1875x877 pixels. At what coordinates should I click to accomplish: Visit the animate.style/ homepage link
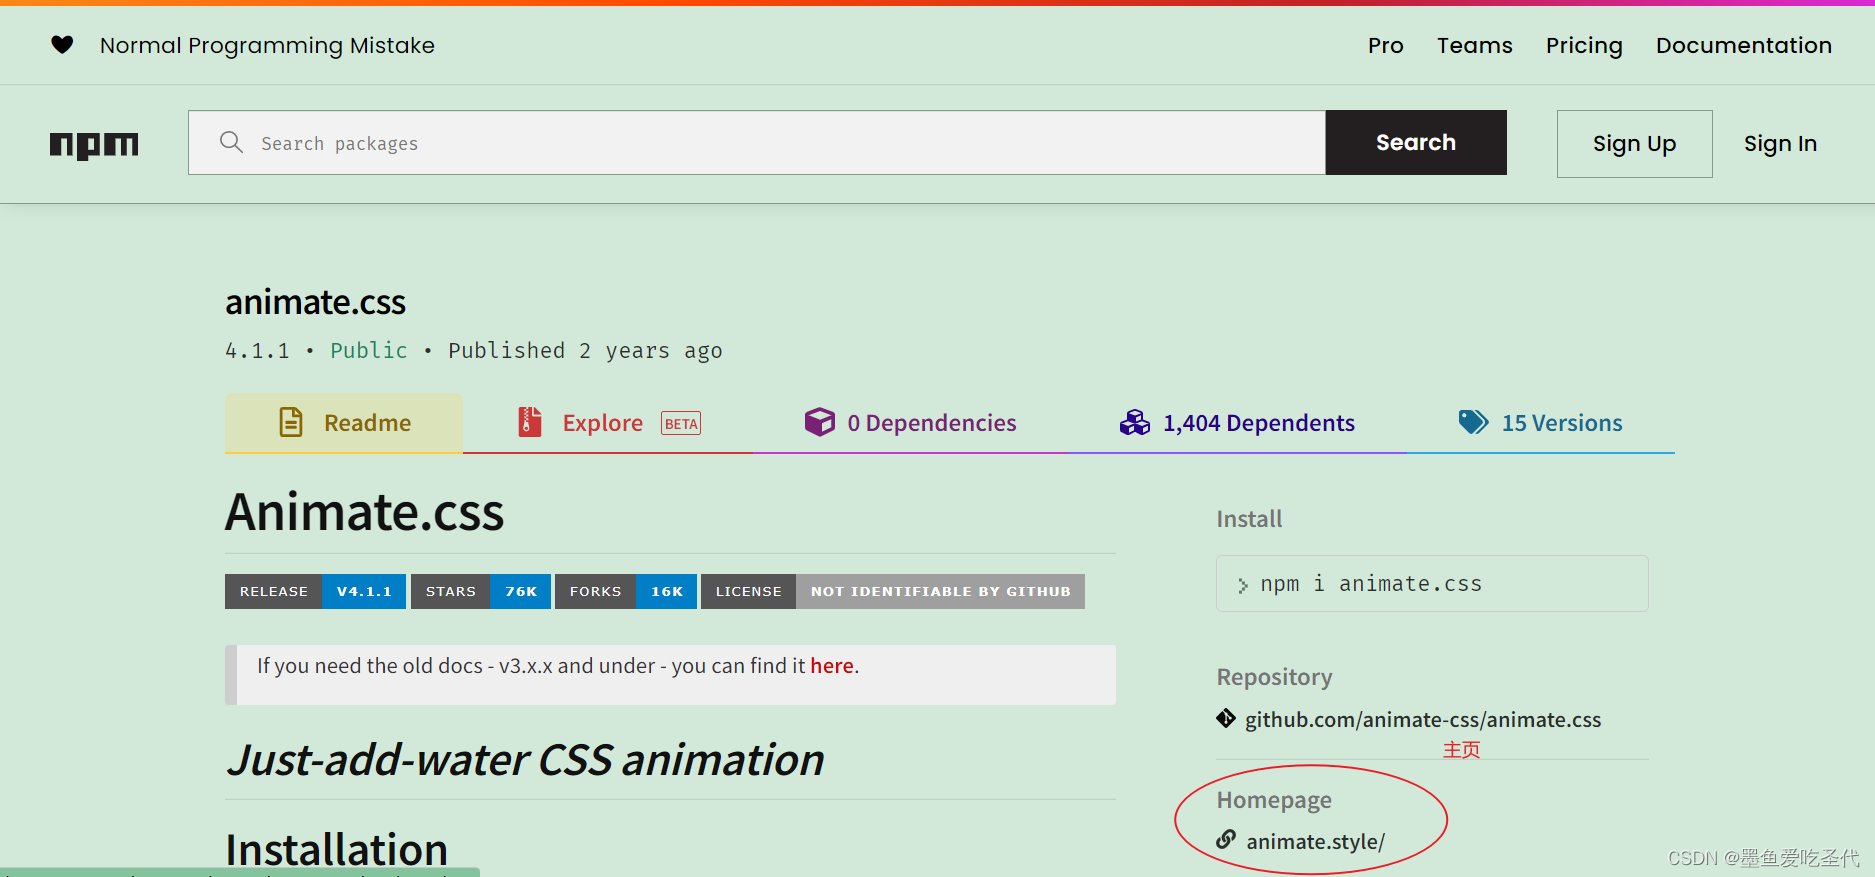[1316, 841]
